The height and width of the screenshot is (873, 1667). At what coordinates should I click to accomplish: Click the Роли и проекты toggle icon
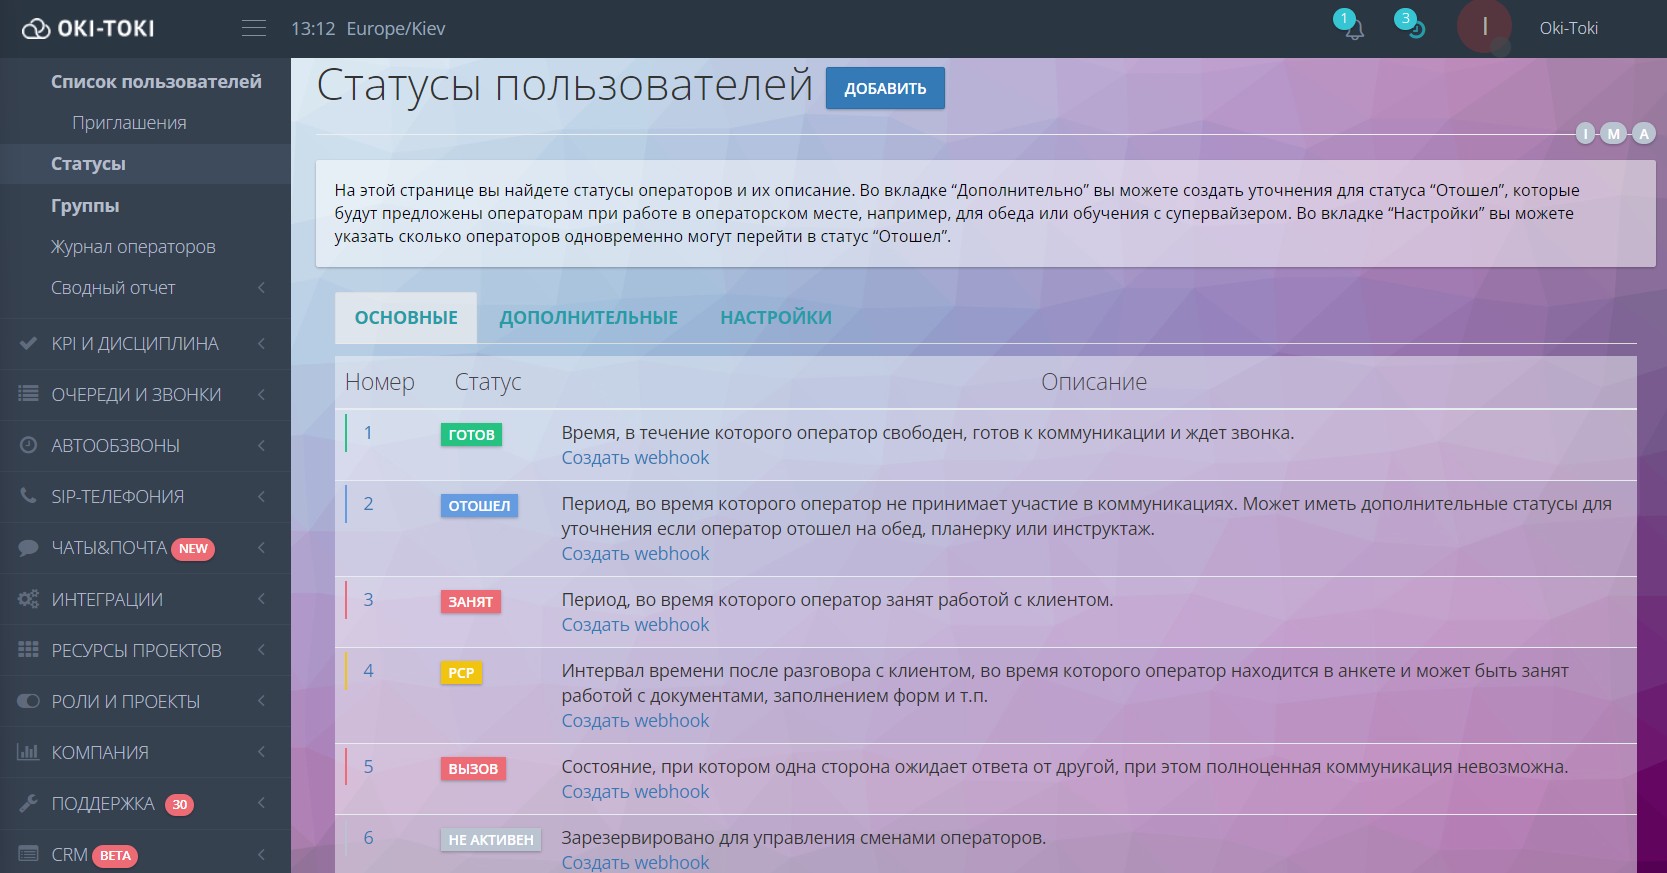(28, 701)
